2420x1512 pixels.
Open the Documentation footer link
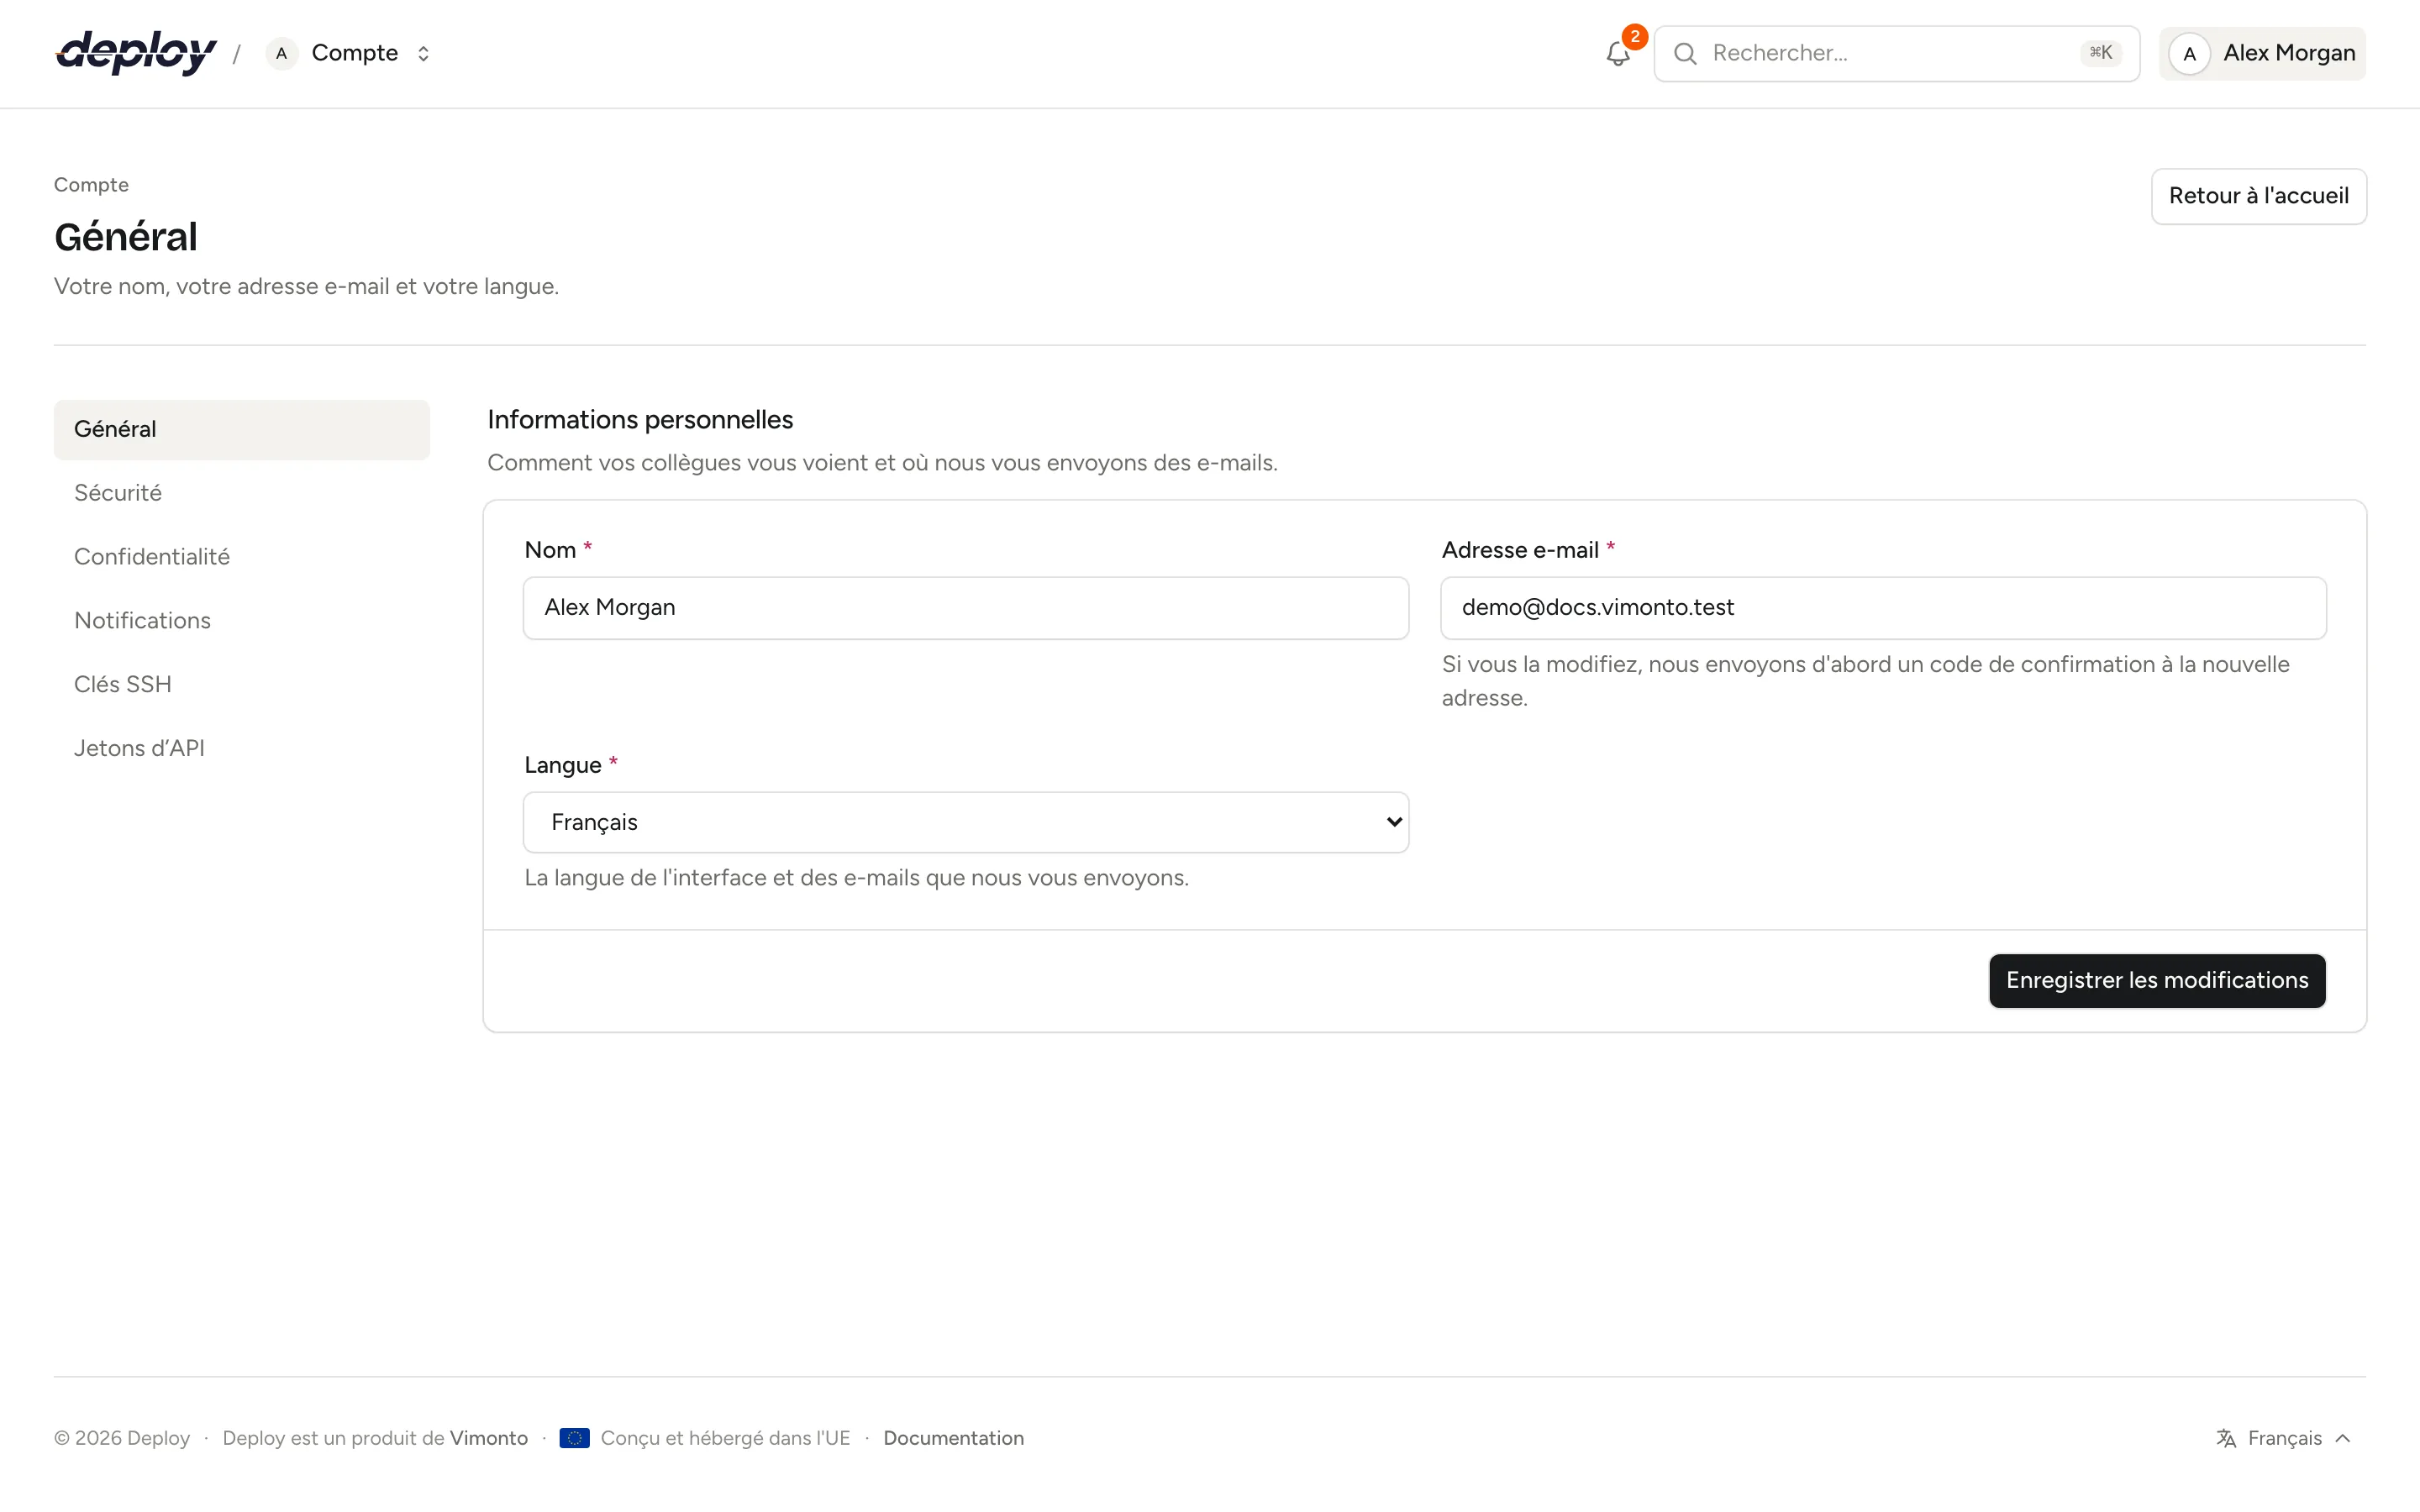pyautogui.click(x=953, y=1438)
